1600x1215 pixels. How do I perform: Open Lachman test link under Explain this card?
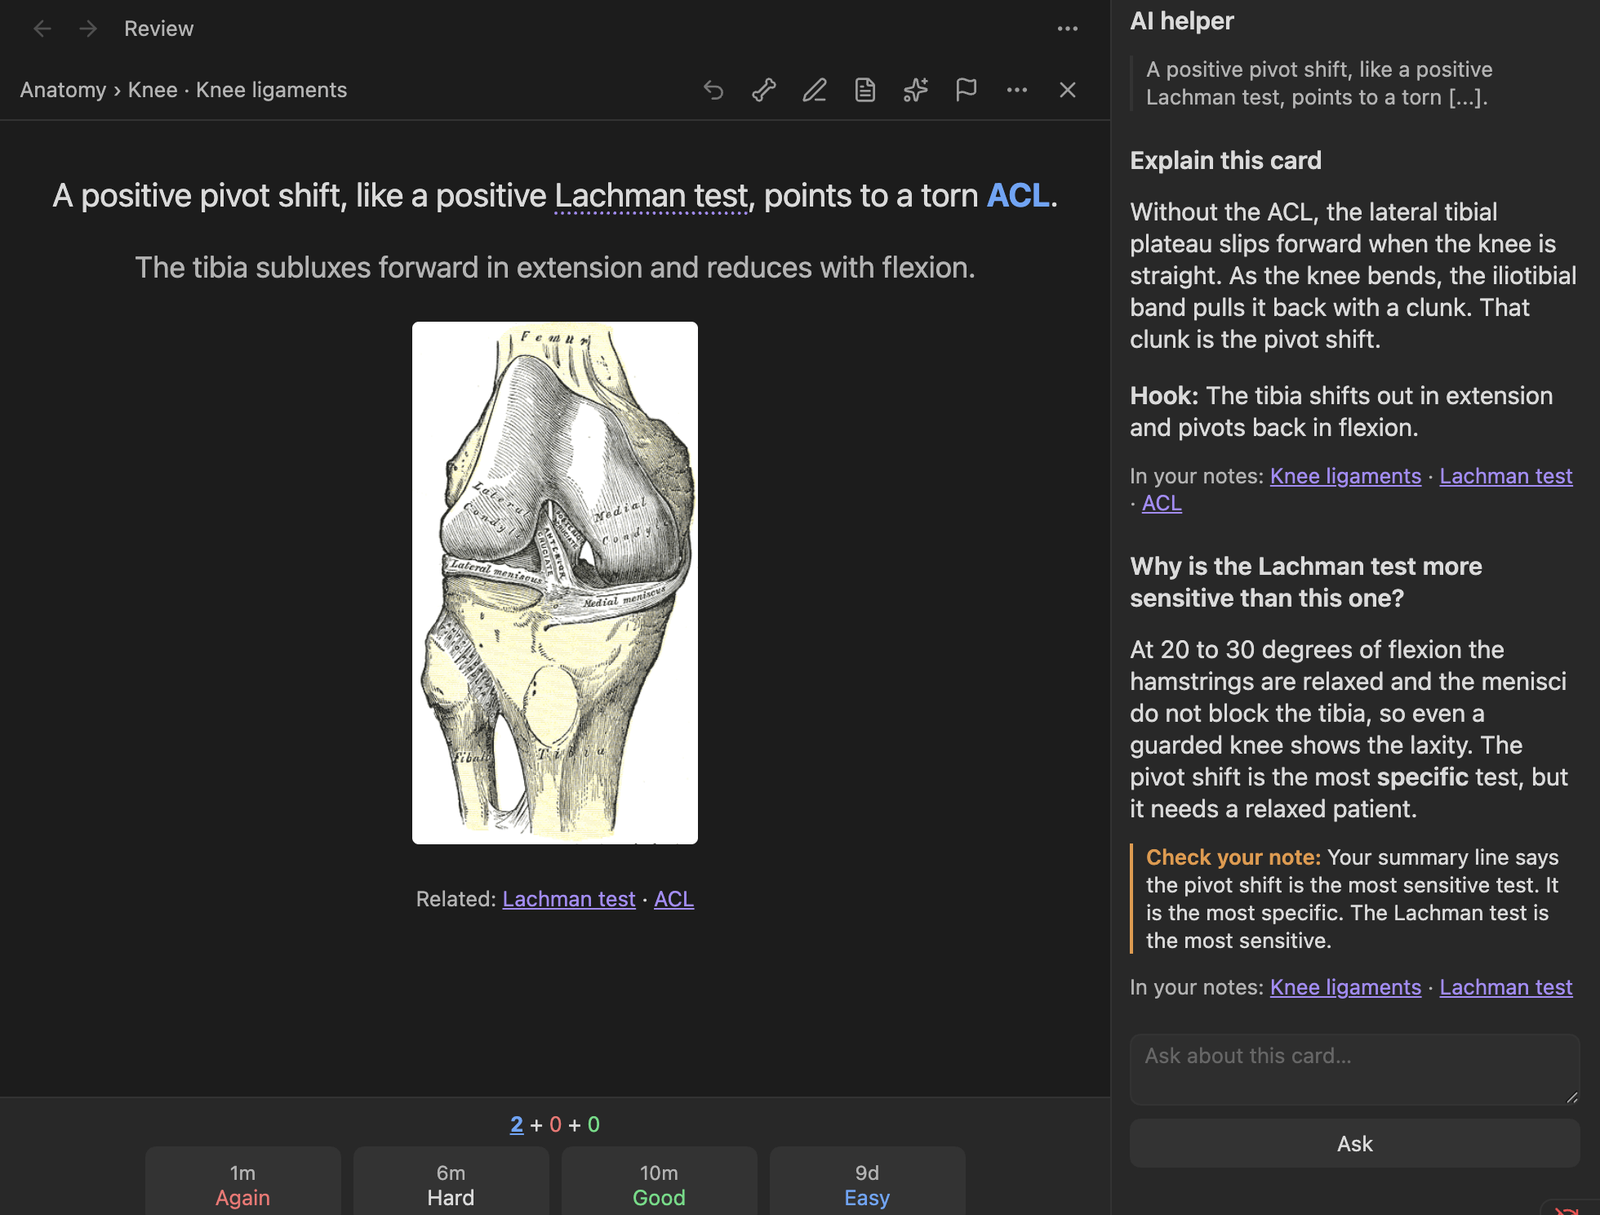[x=1506, y=476]
